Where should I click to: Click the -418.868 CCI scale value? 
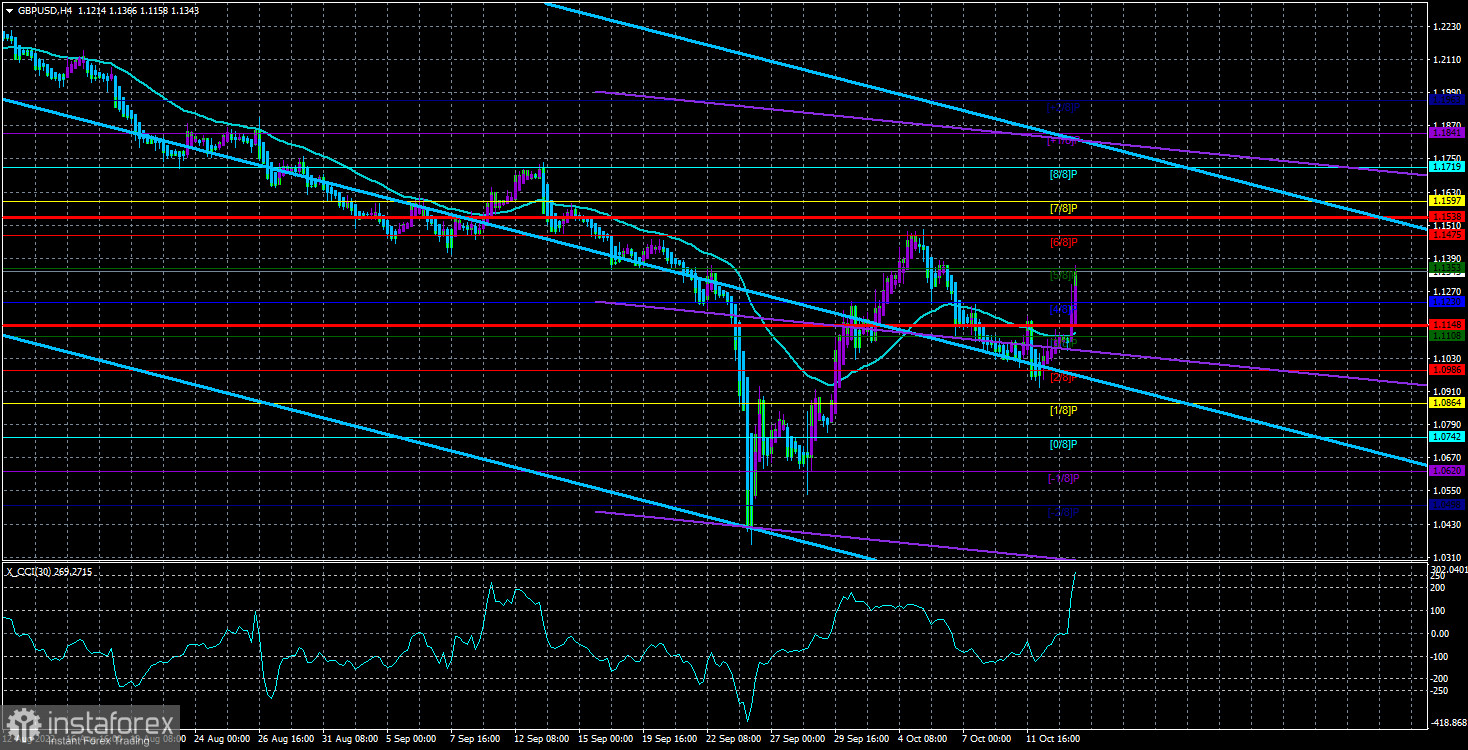point(1449,722)
